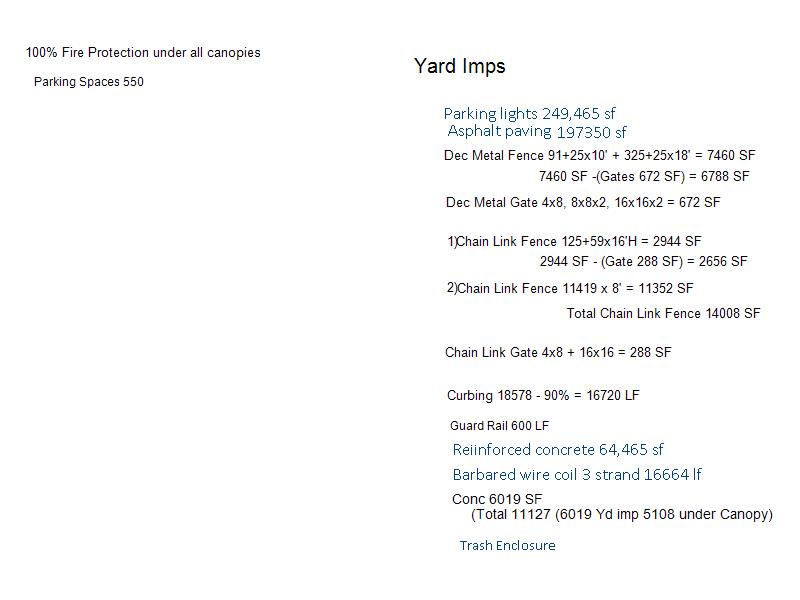
Task: Click the 7460 SF minus Gates line
Action: click(644, 177)
